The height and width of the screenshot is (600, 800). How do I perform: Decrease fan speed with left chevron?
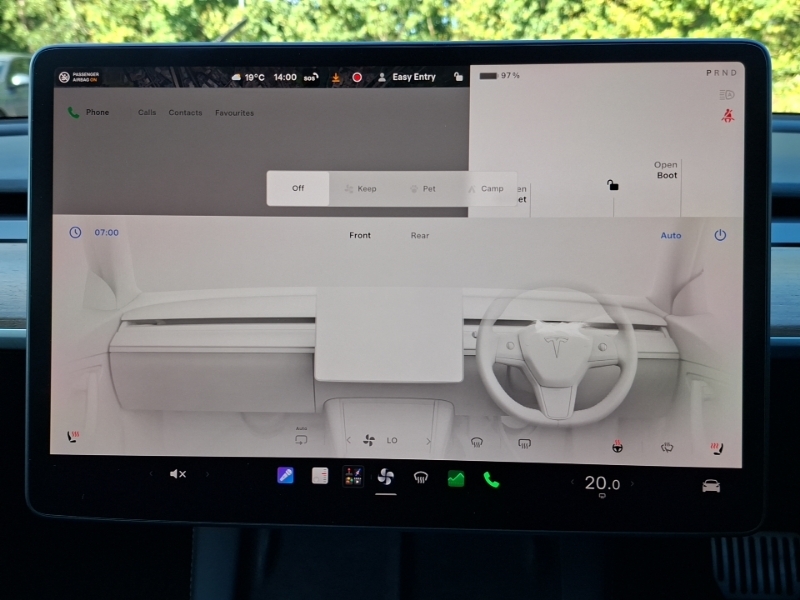pyautogui.click(x=348, y=440)
